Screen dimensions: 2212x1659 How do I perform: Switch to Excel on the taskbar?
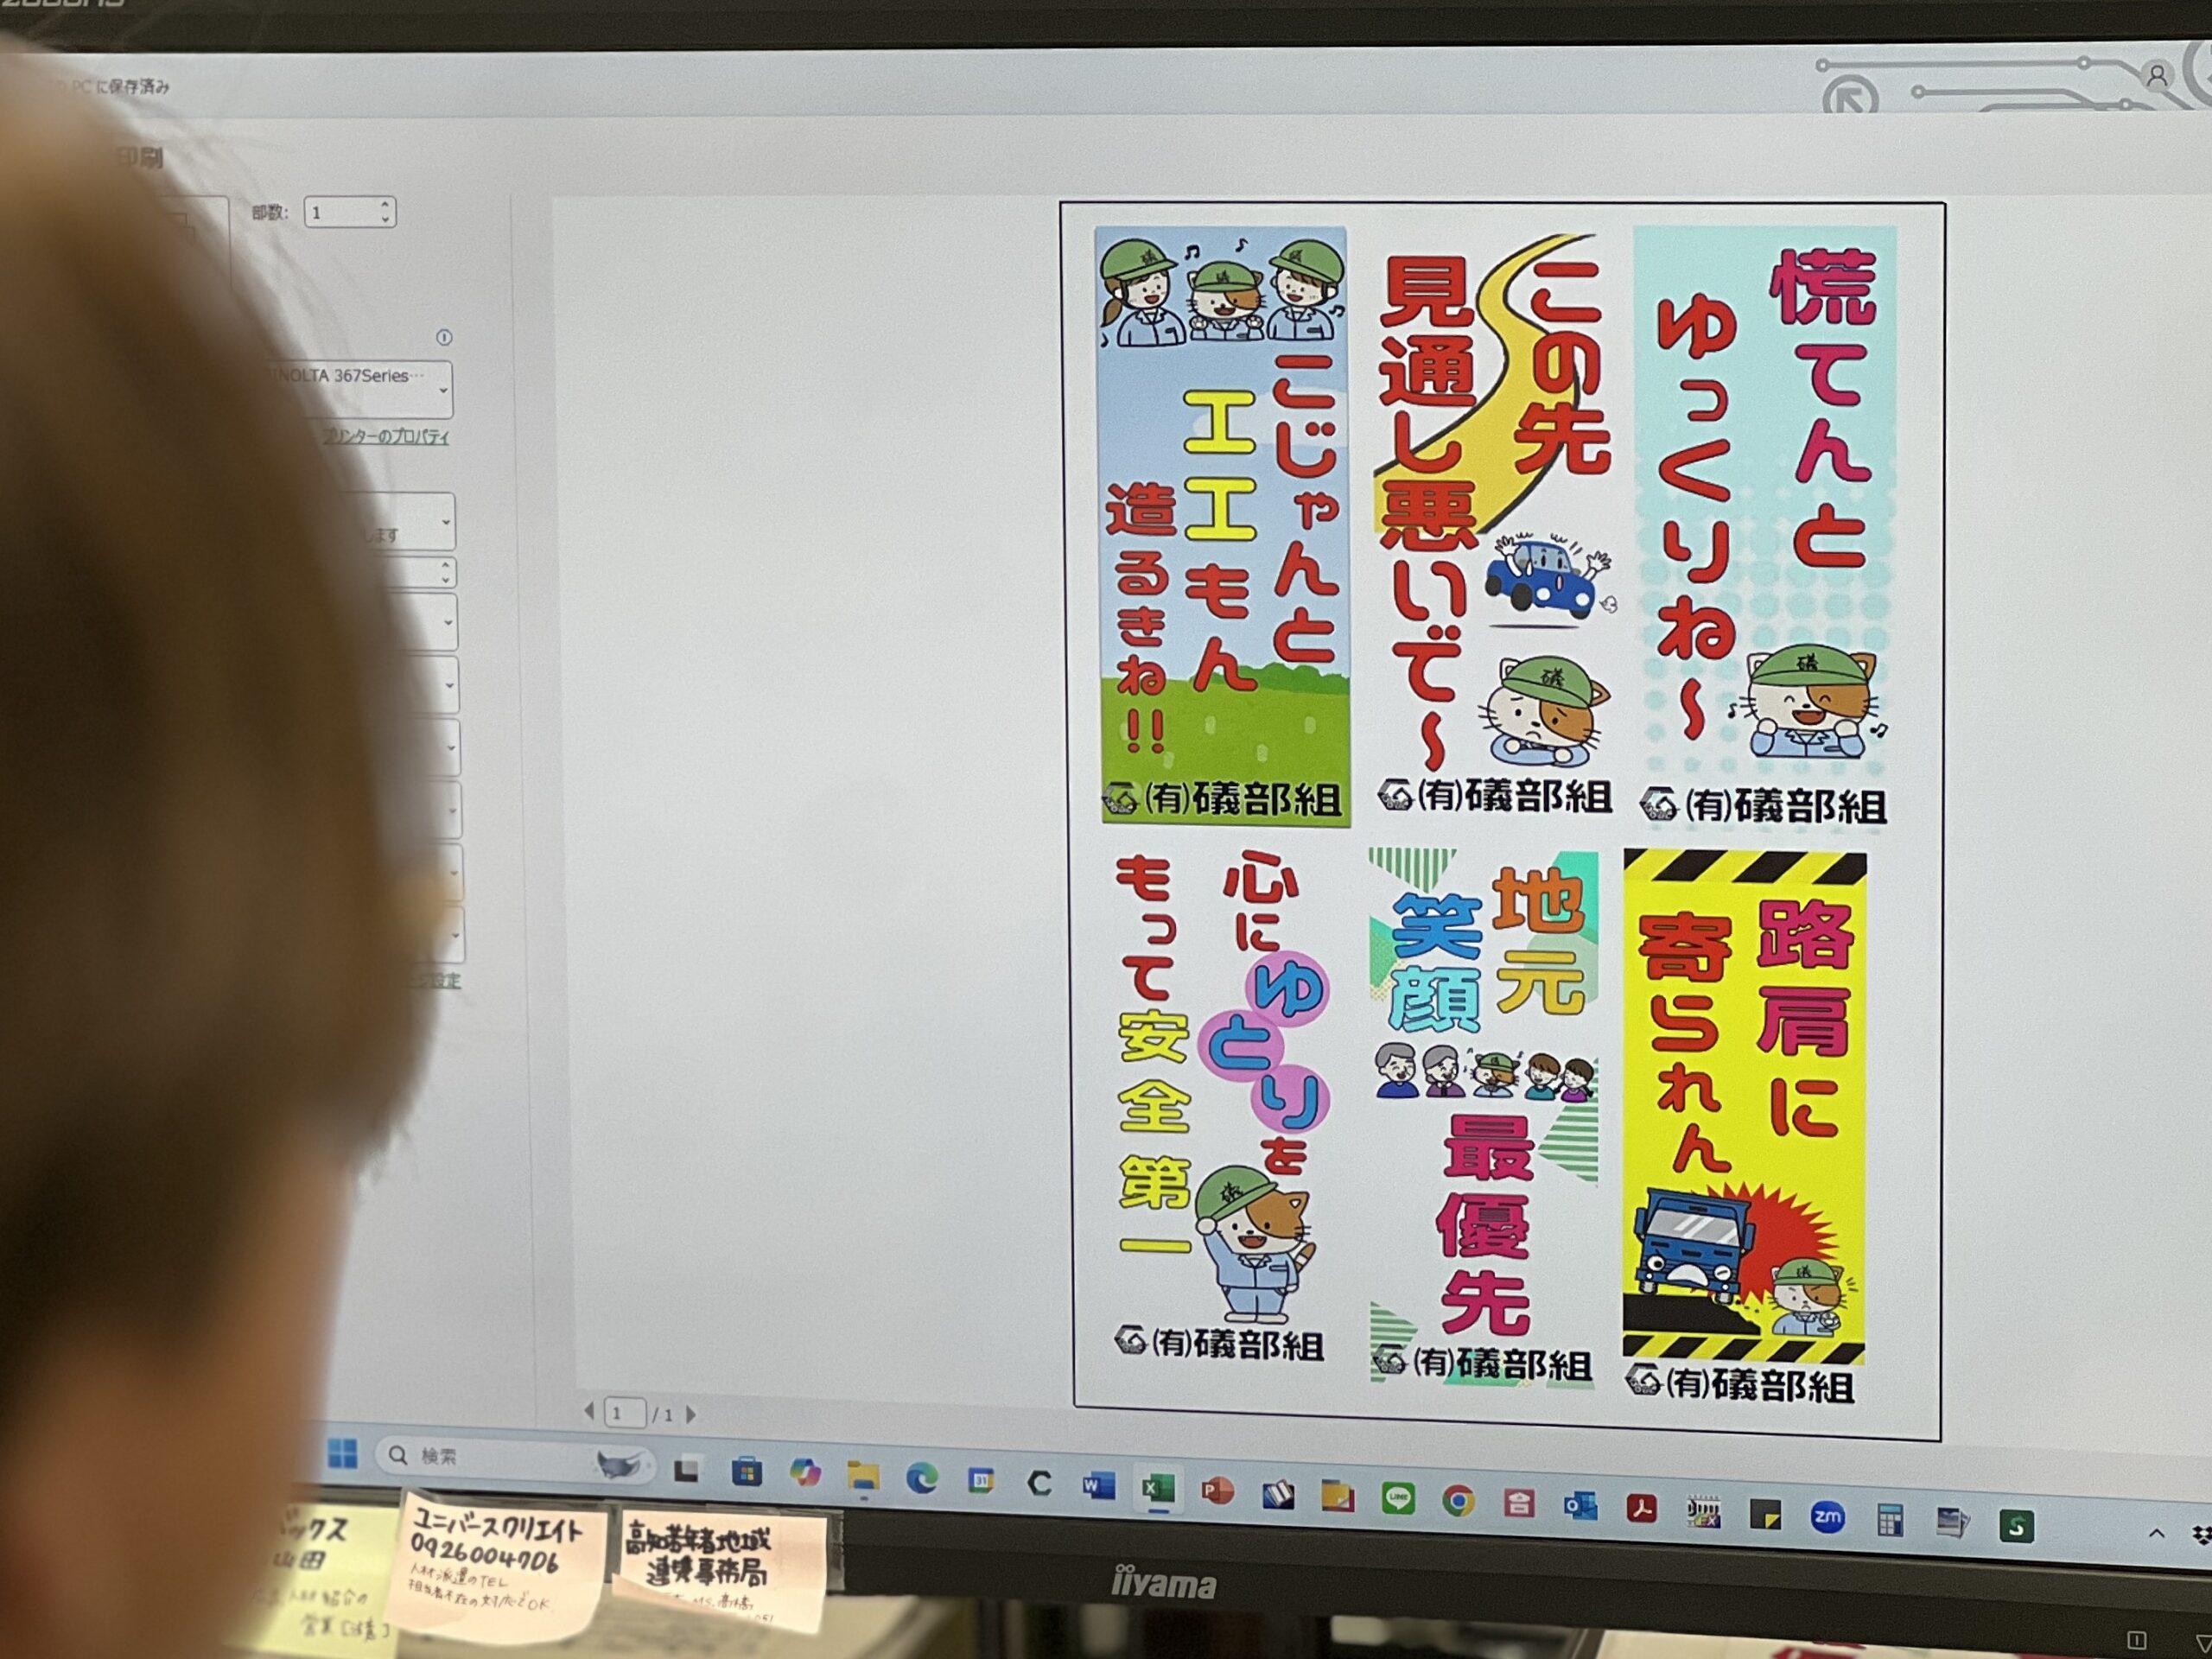(1157, 1489)
